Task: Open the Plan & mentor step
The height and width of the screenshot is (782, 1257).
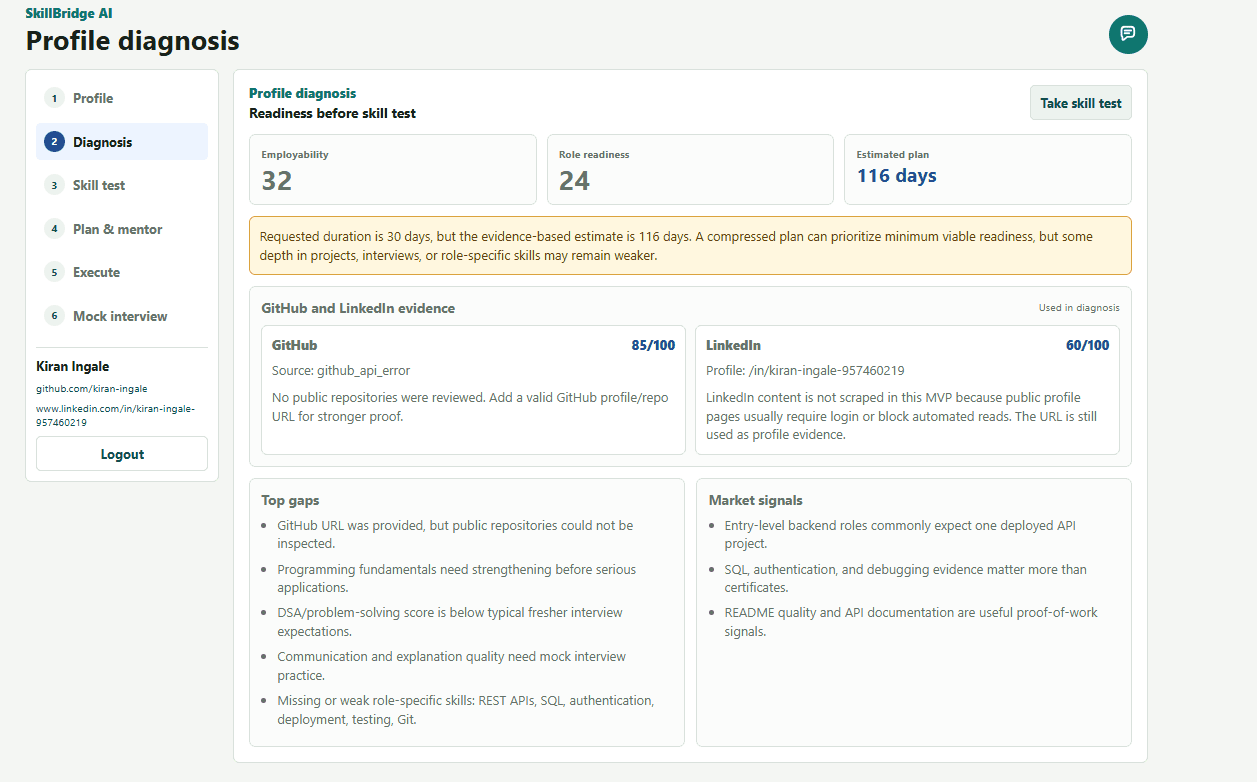Action: click(122, 229)
